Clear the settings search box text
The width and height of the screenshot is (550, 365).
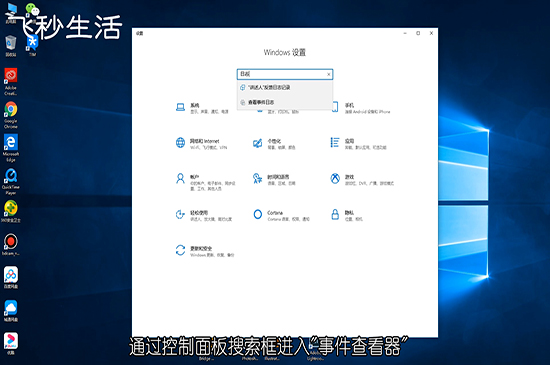click(329, 74)
